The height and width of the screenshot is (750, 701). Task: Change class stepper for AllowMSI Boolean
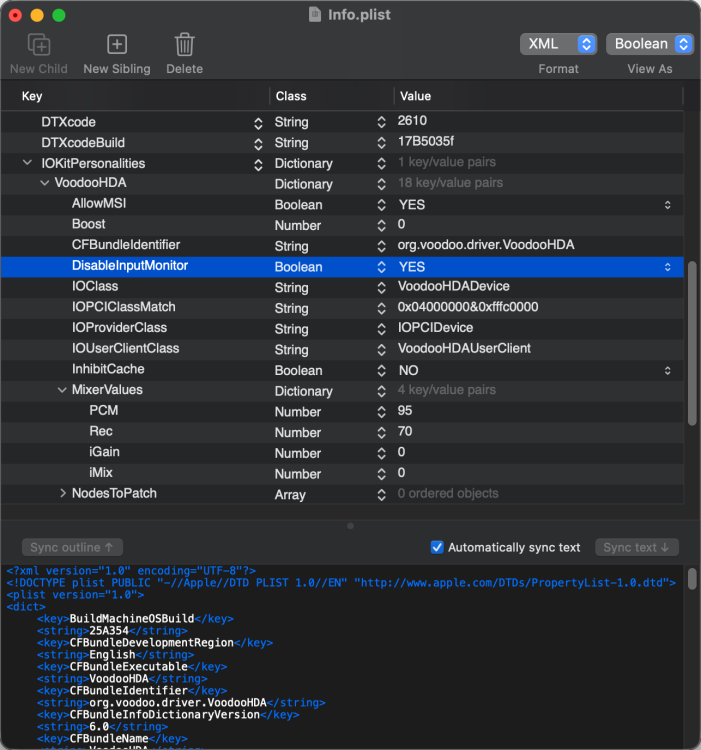point(381,205)
